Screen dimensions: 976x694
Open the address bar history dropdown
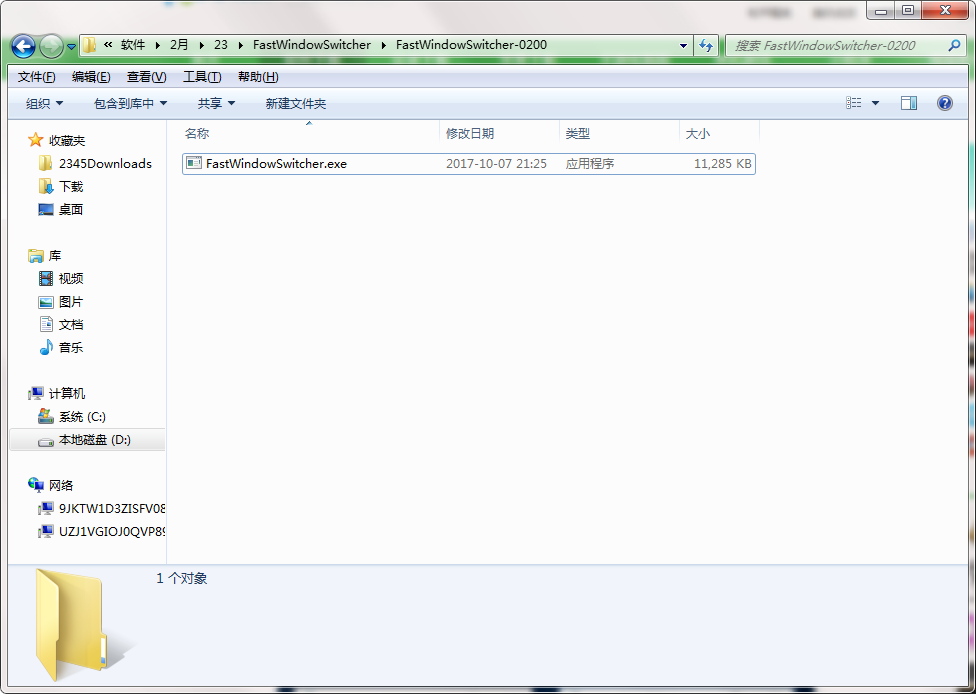[683, 45]
